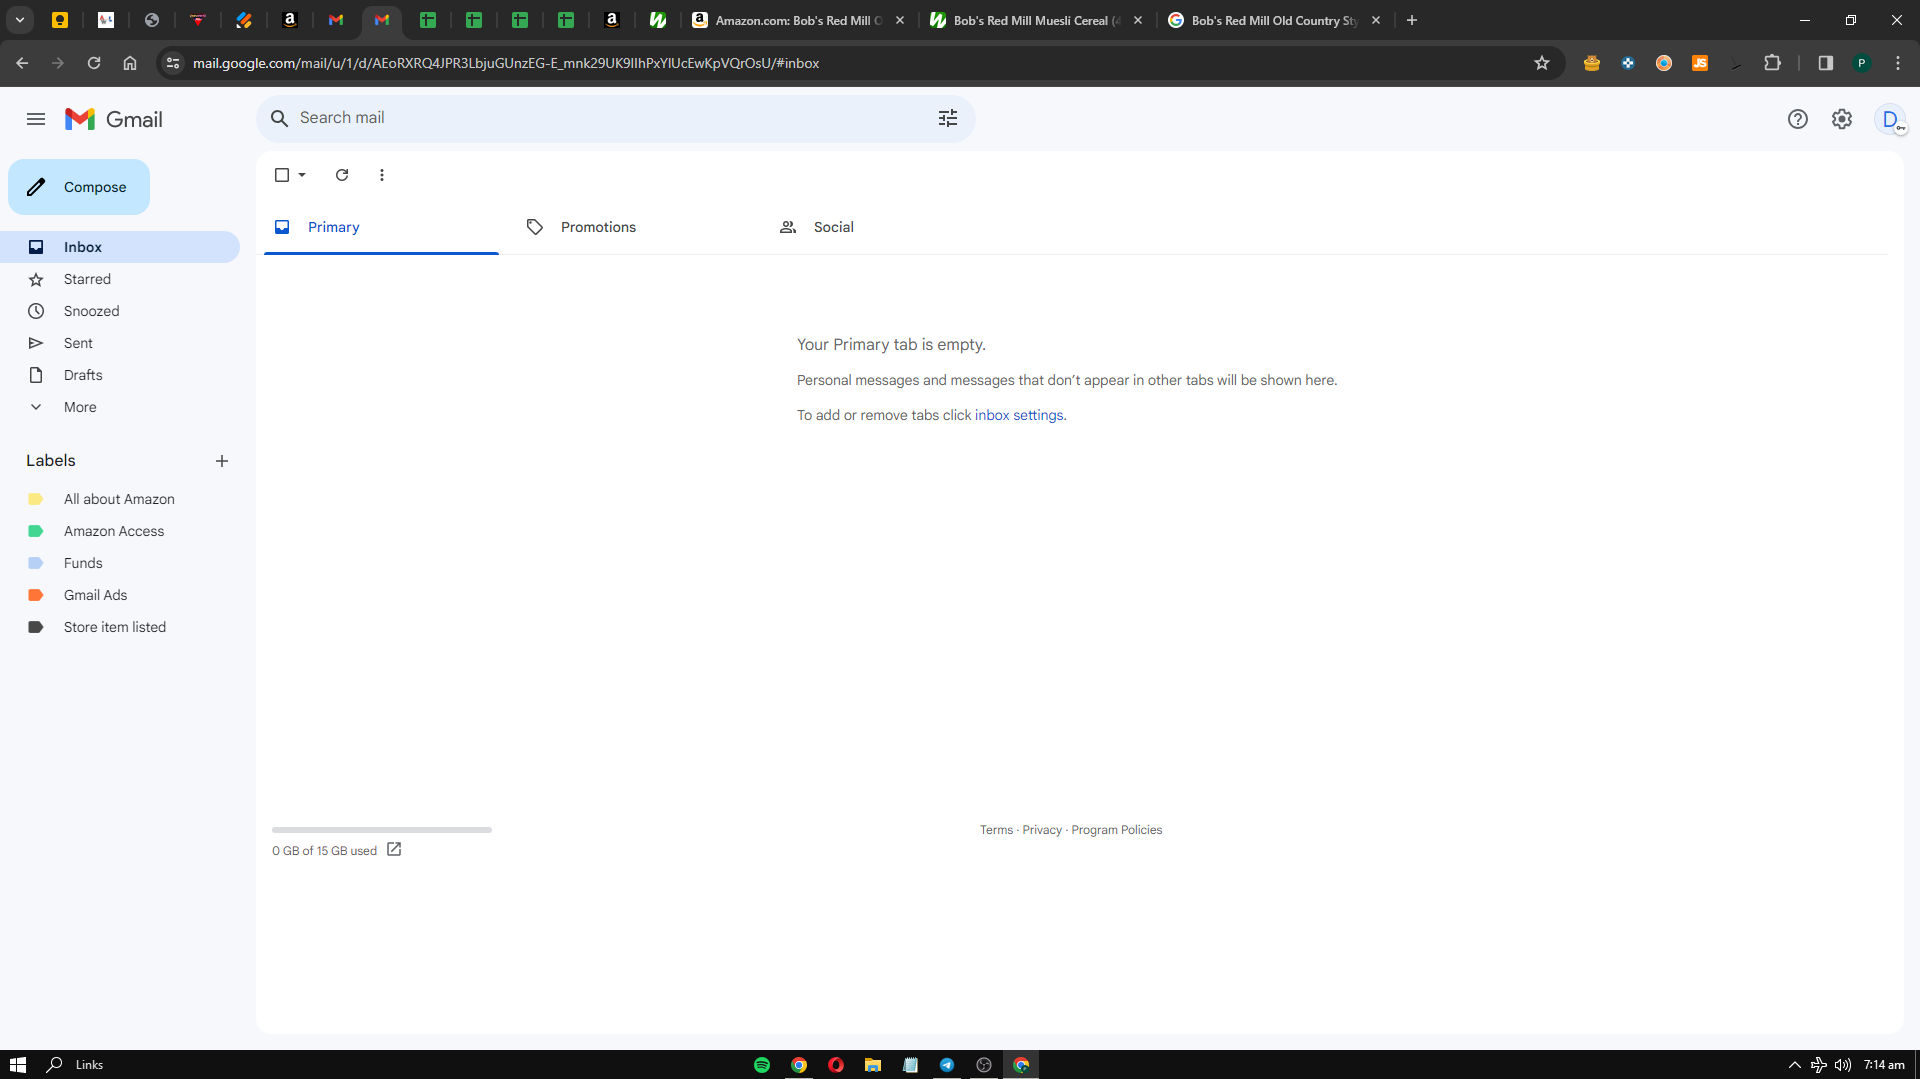1920x1079 pixels.
Task: Refresh the inbox with the refresh icon
Action: pyautogui.click(x=342, y=175)
